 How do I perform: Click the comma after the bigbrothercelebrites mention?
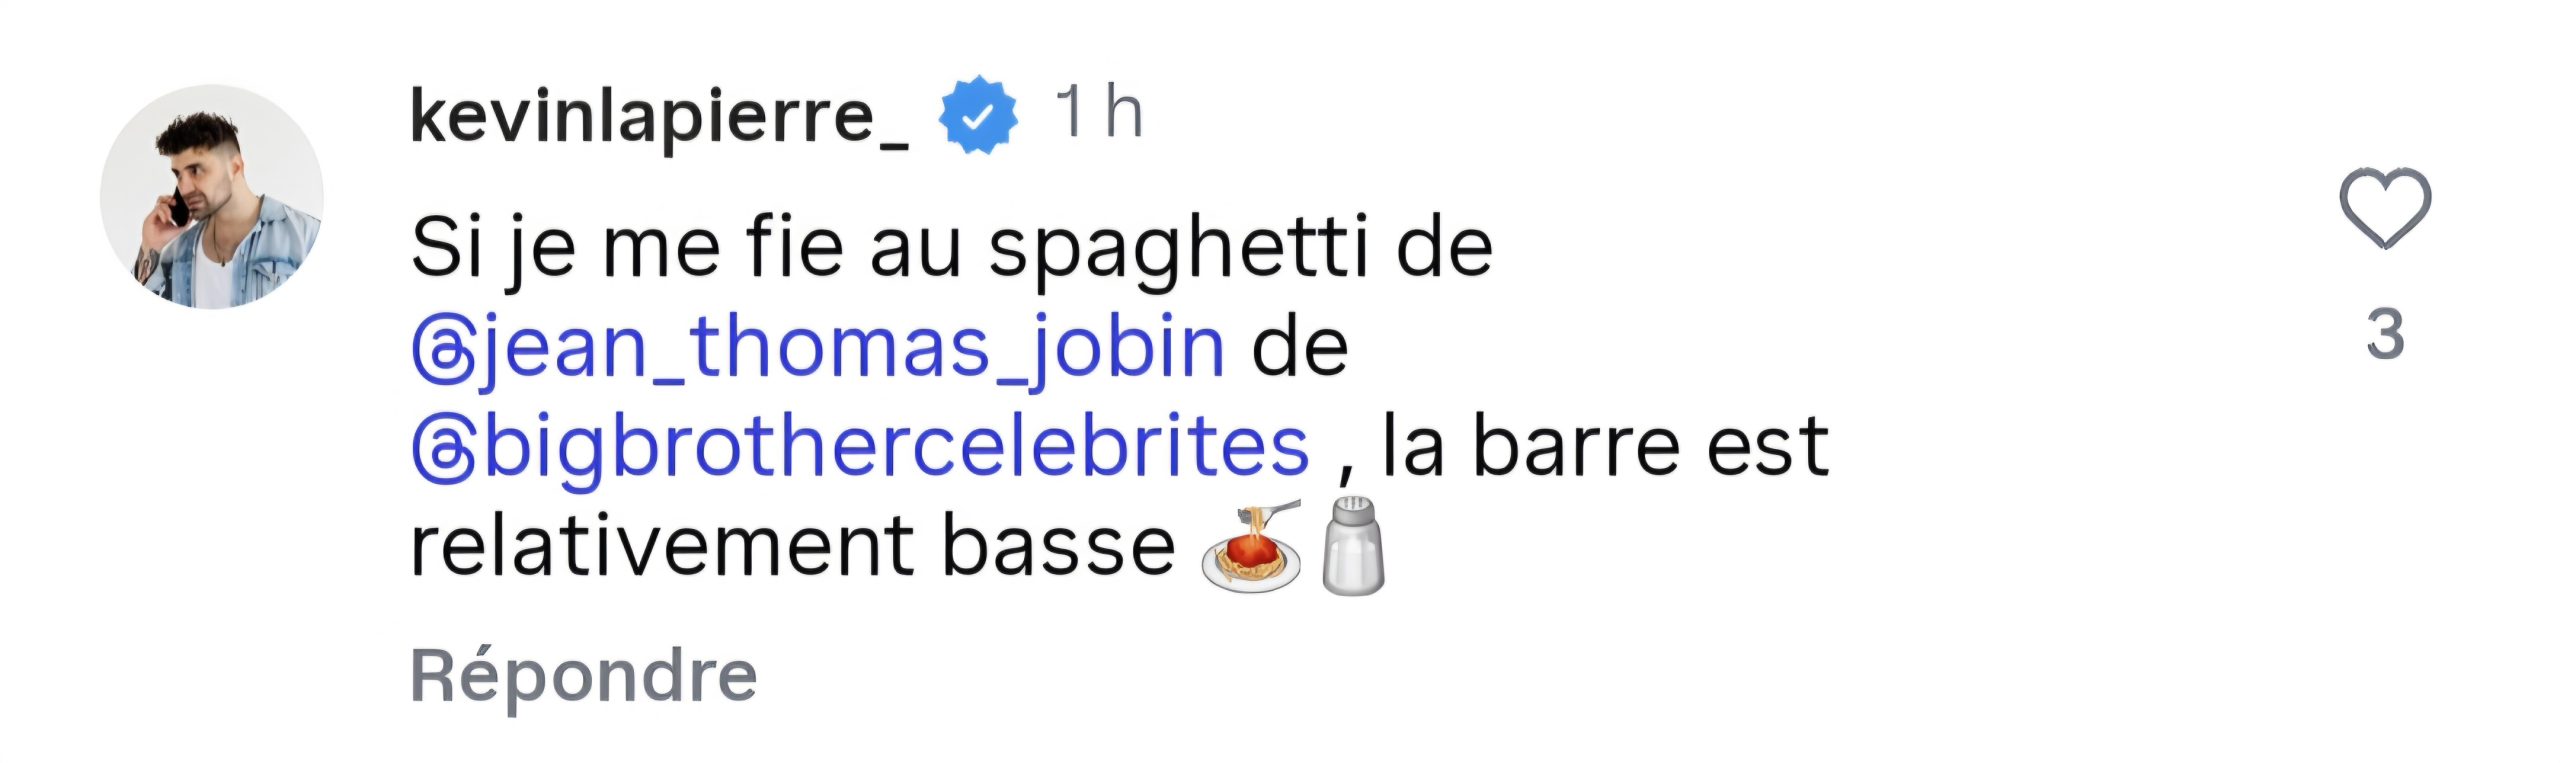click(x=1345, y=468)
